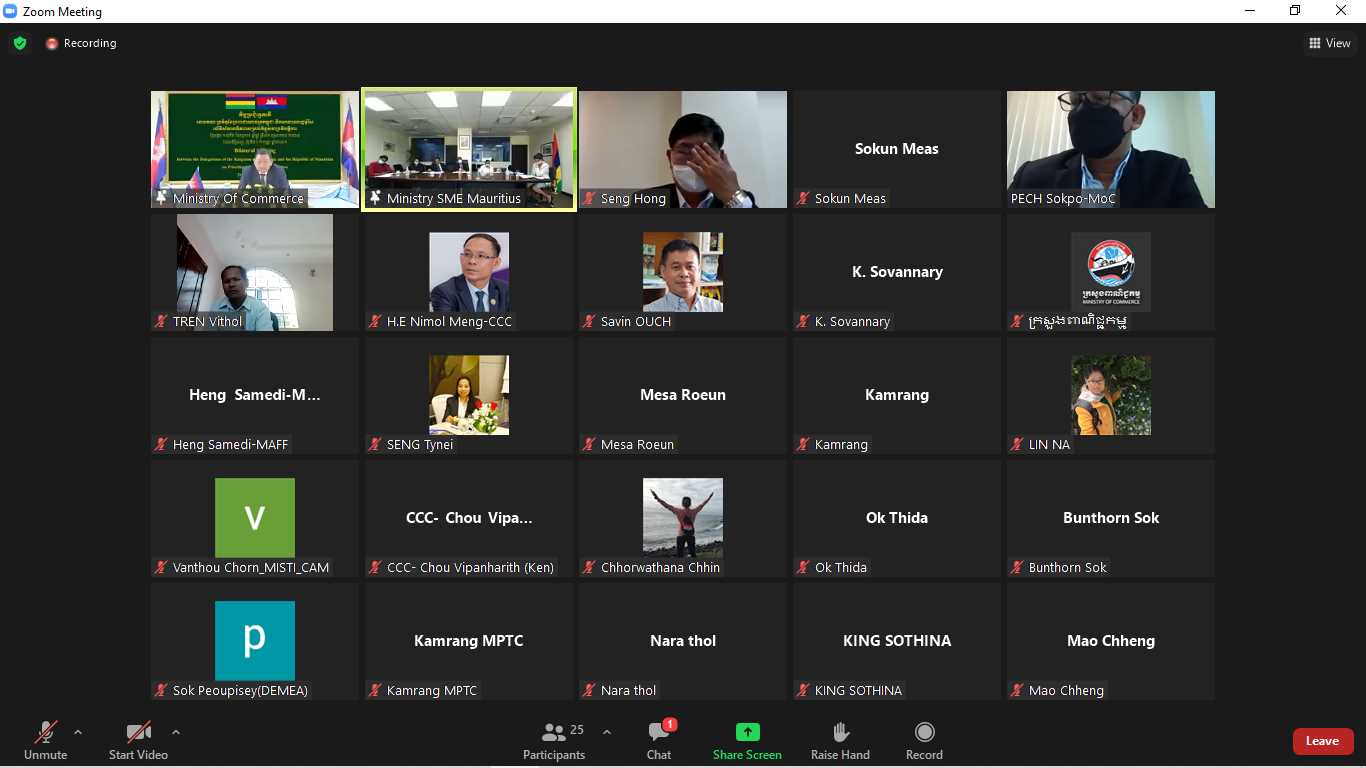The width and height of the screenshot is (1366, 768).
Task: Select the Ministry Of Commerce video tile
Action: click(255, 149)
